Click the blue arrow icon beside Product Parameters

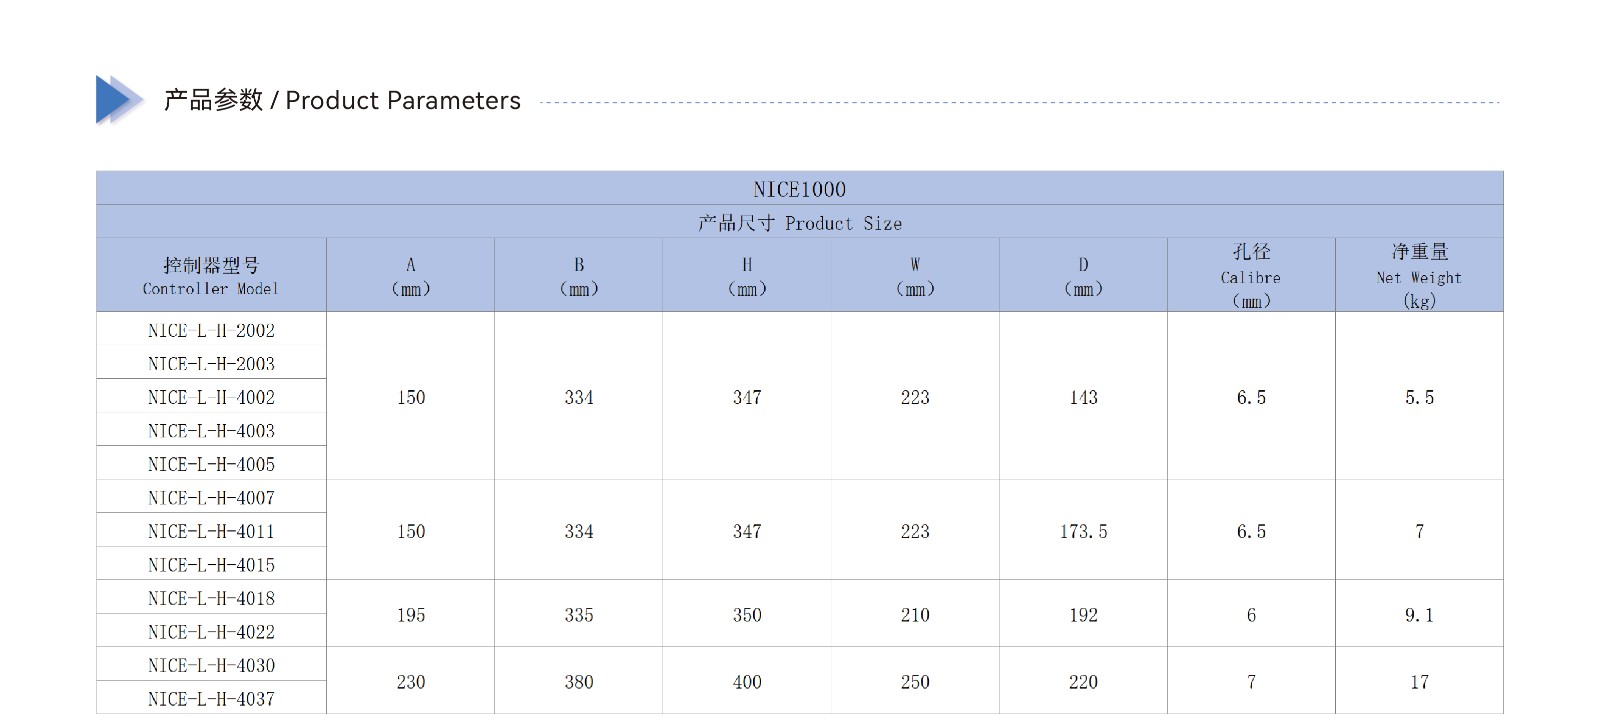(x=120, y=100)
